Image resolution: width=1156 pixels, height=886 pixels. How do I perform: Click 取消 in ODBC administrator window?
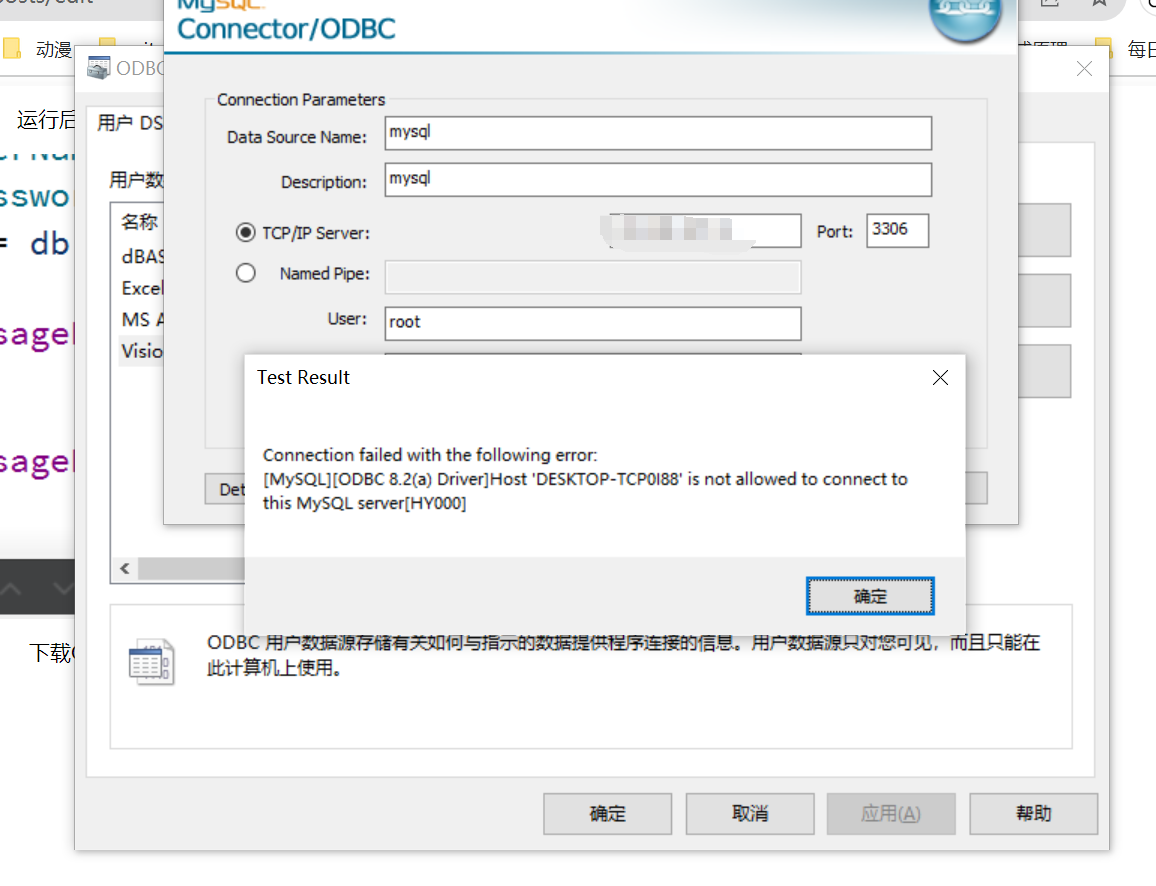750,814
